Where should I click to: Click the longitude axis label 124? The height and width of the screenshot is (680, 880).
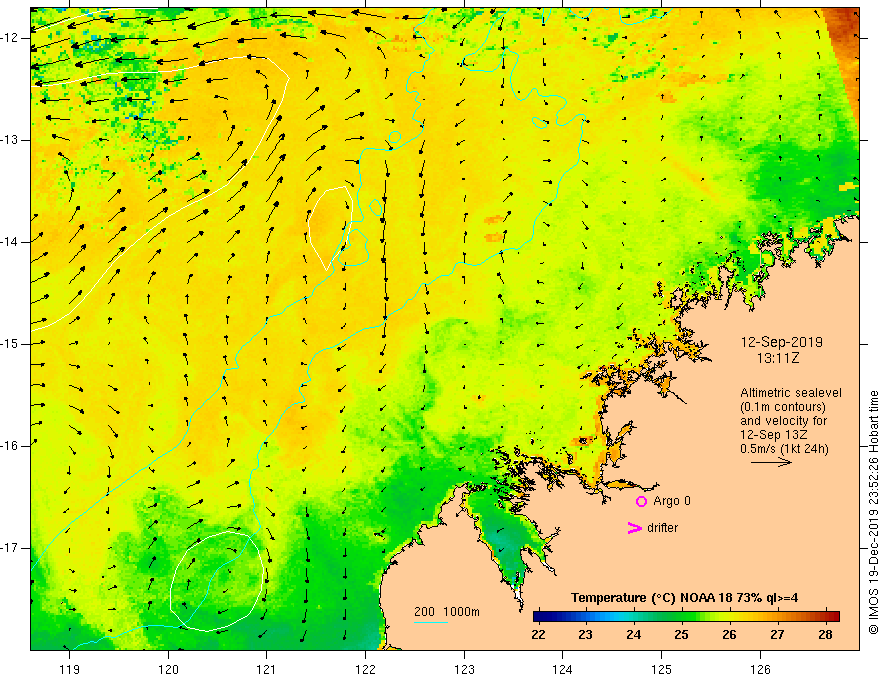tap(563, 669)
